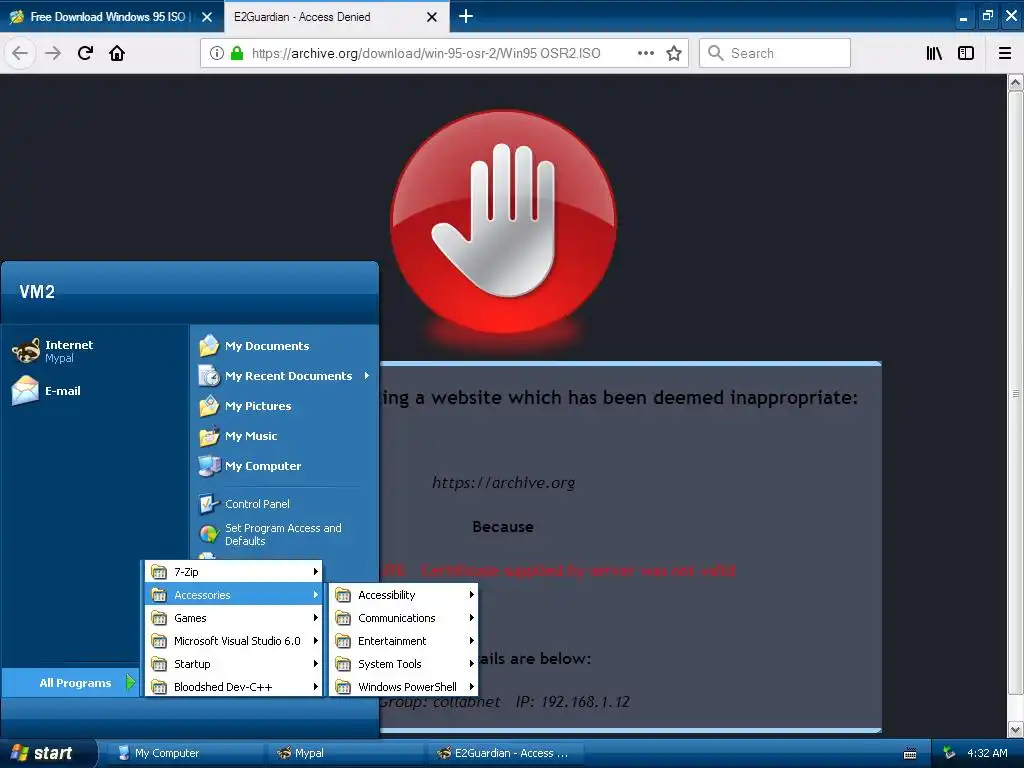
Task: Click the vertical scrollbar thumb
Action: 1015,393
